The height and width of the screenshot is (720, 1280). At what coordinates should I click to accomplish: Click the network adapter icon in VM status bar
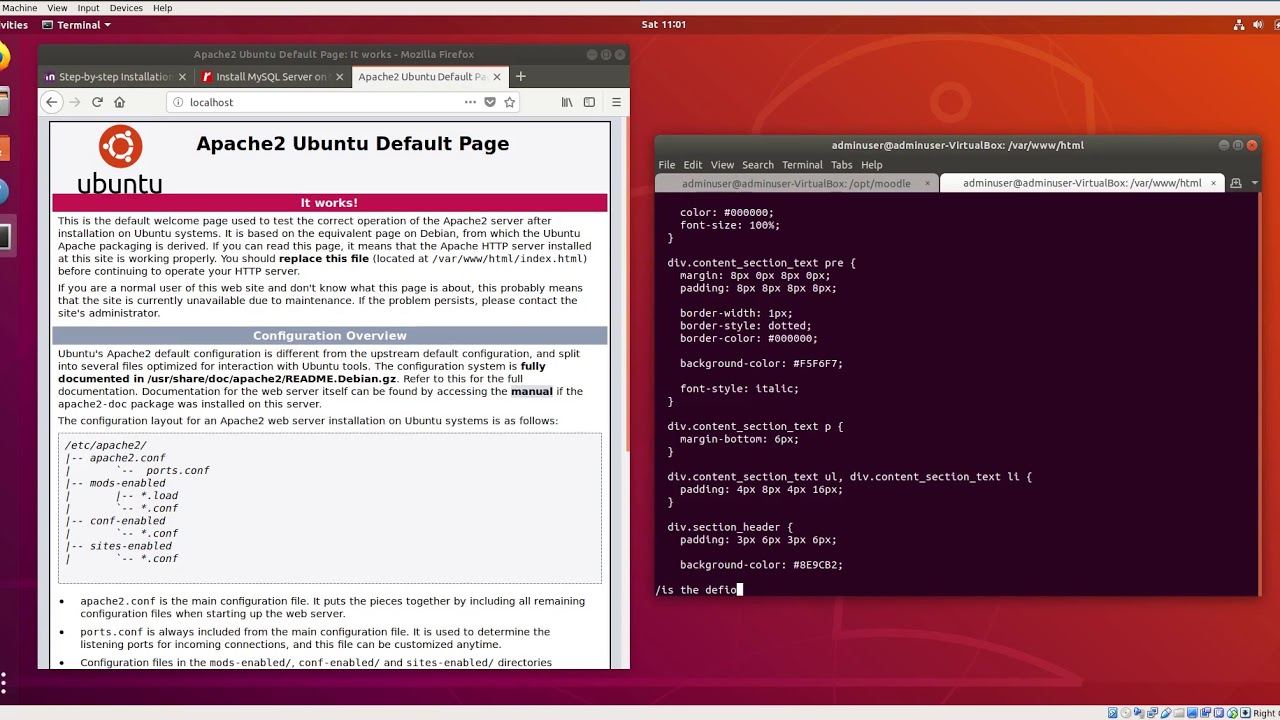[x=1152, y=712]
